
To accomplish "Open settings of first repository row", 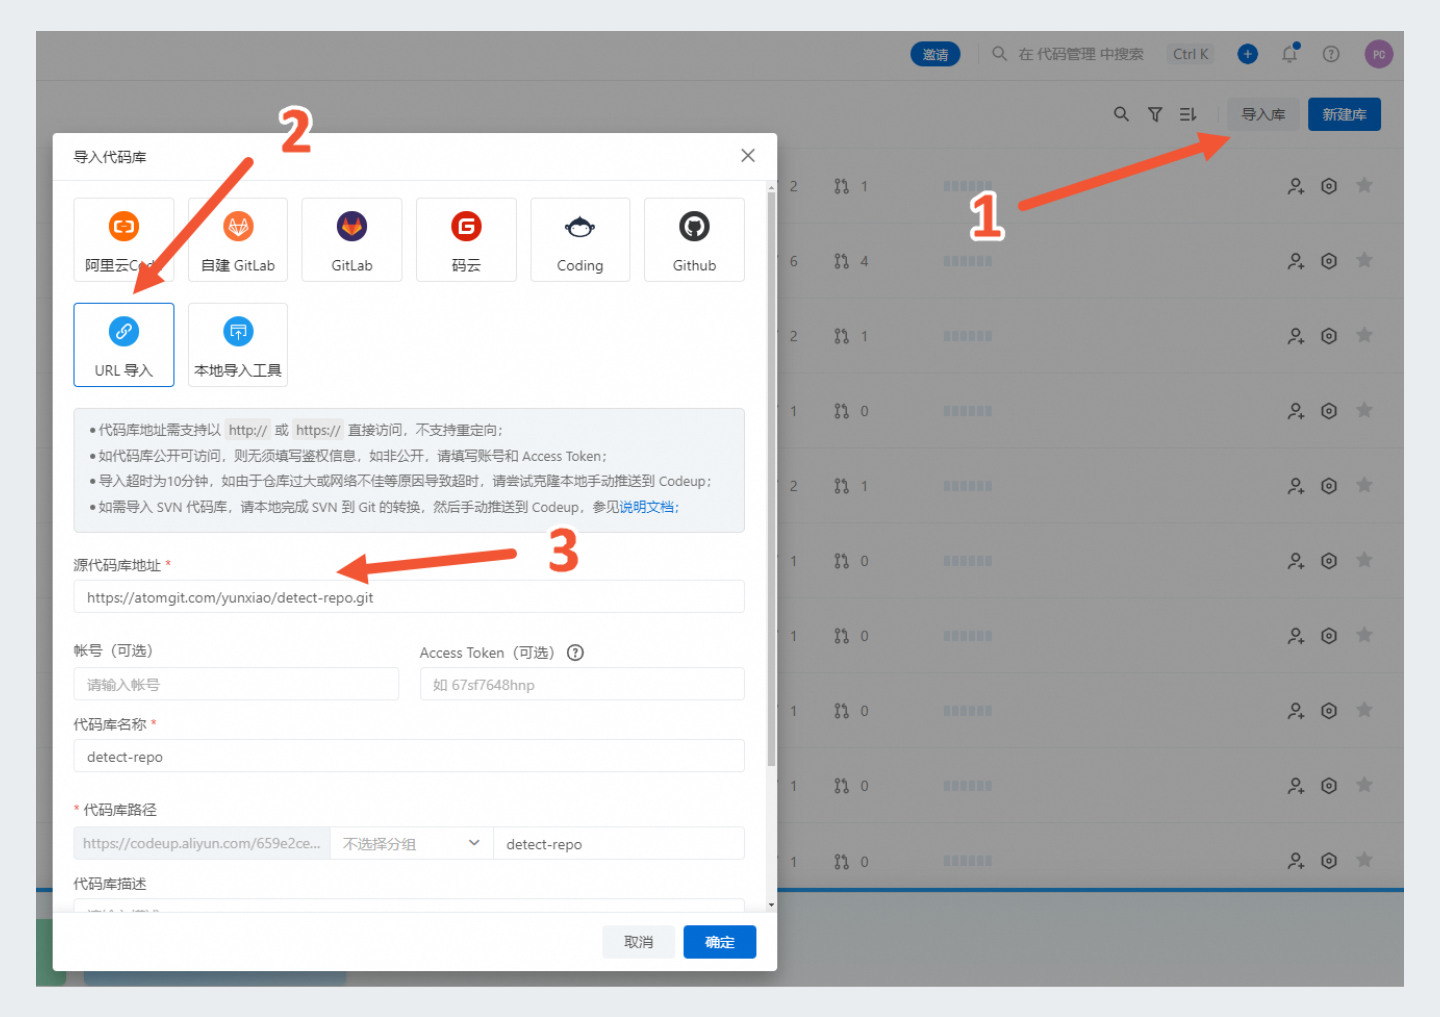I will tap(1329, 186).
